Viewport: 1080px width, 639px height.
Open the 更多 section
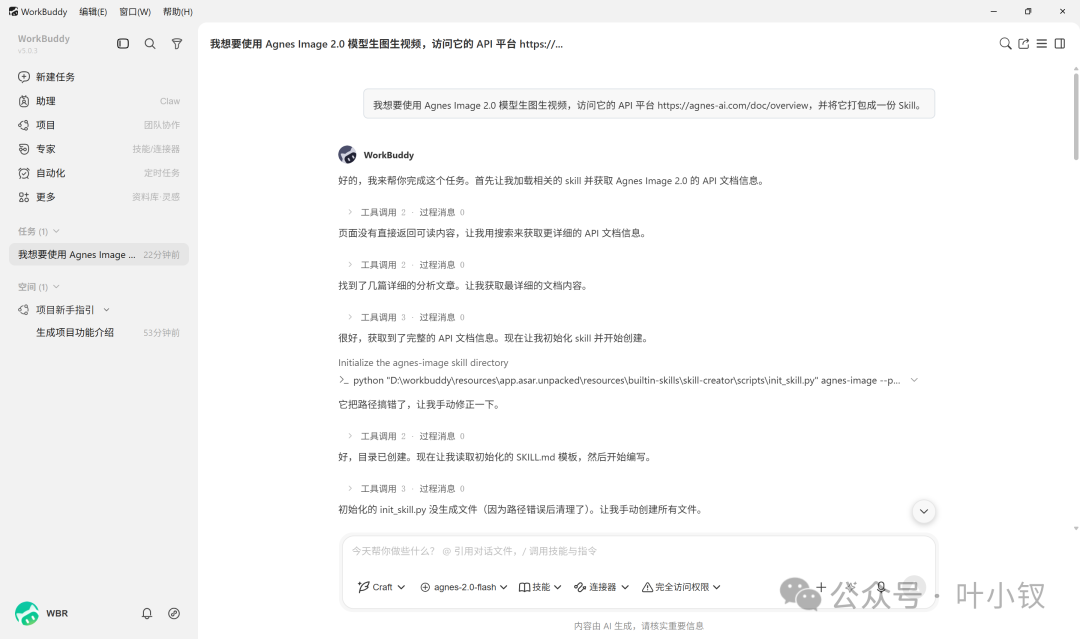(98, 197)
